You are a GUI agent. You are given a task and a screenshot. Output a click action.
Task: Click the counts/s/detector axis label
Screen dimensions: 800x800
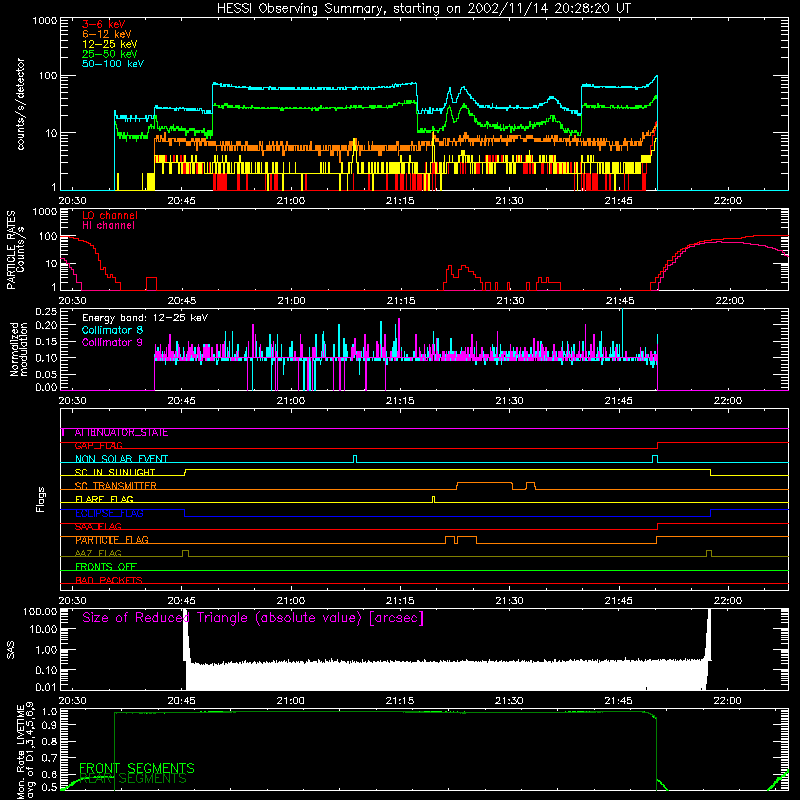point(21,104)
